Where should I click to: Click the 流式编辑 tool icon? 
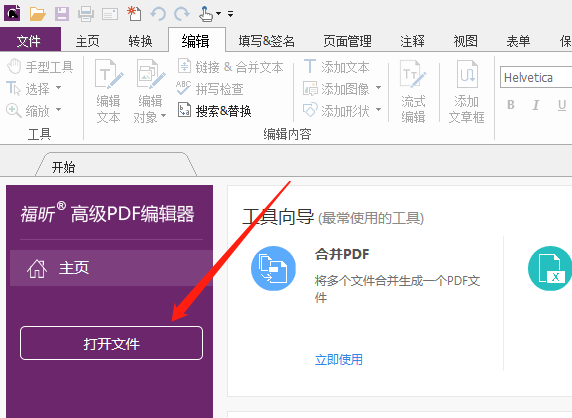point(413,74)
